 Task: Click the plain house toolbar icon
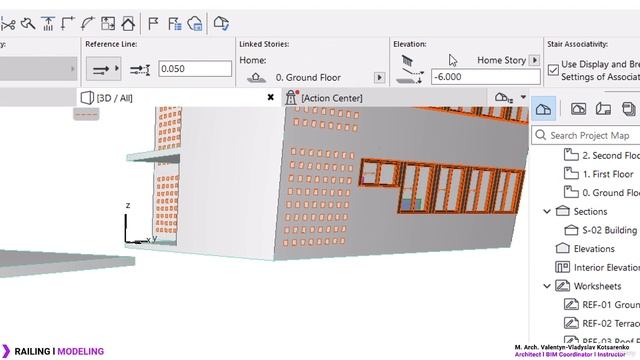coord(128,24)
